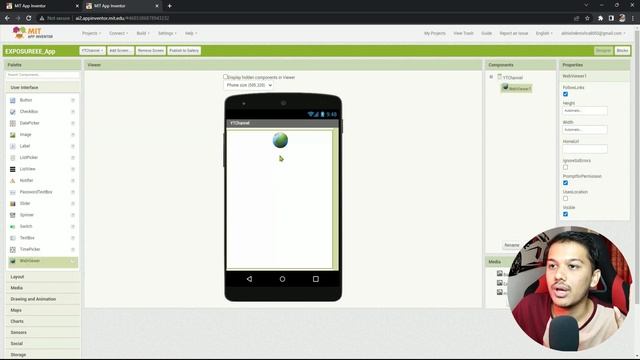This screenshot has width=640, height=360.
Task: Click the globe WebViewer icon on phone screen
Action: [280, 140]
